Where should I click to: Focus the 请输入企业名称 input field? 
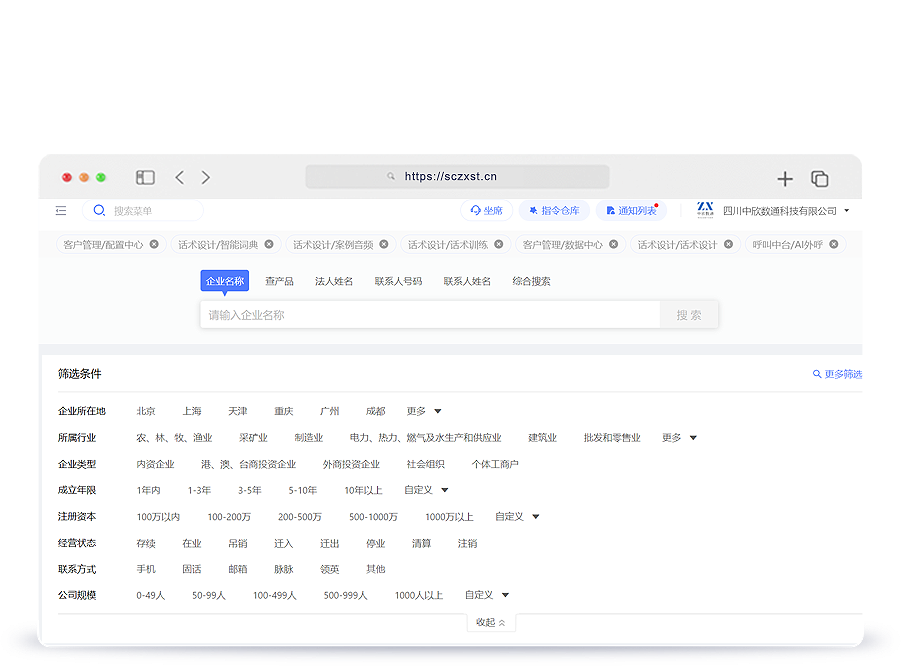tap(430, 315)
